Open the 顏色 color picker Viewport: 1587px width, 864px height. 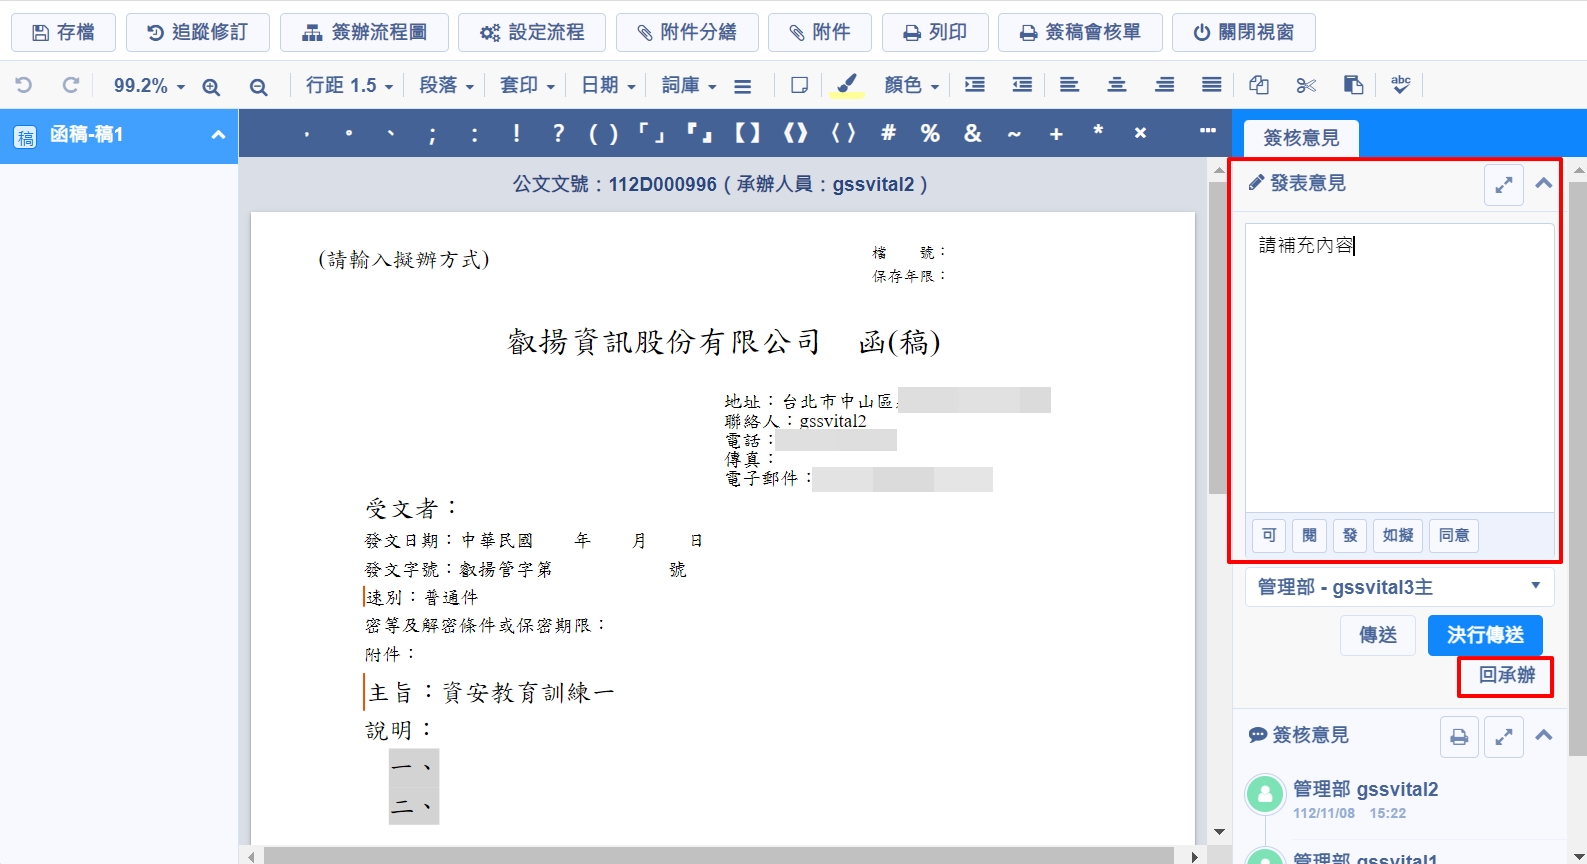point(911,85)
